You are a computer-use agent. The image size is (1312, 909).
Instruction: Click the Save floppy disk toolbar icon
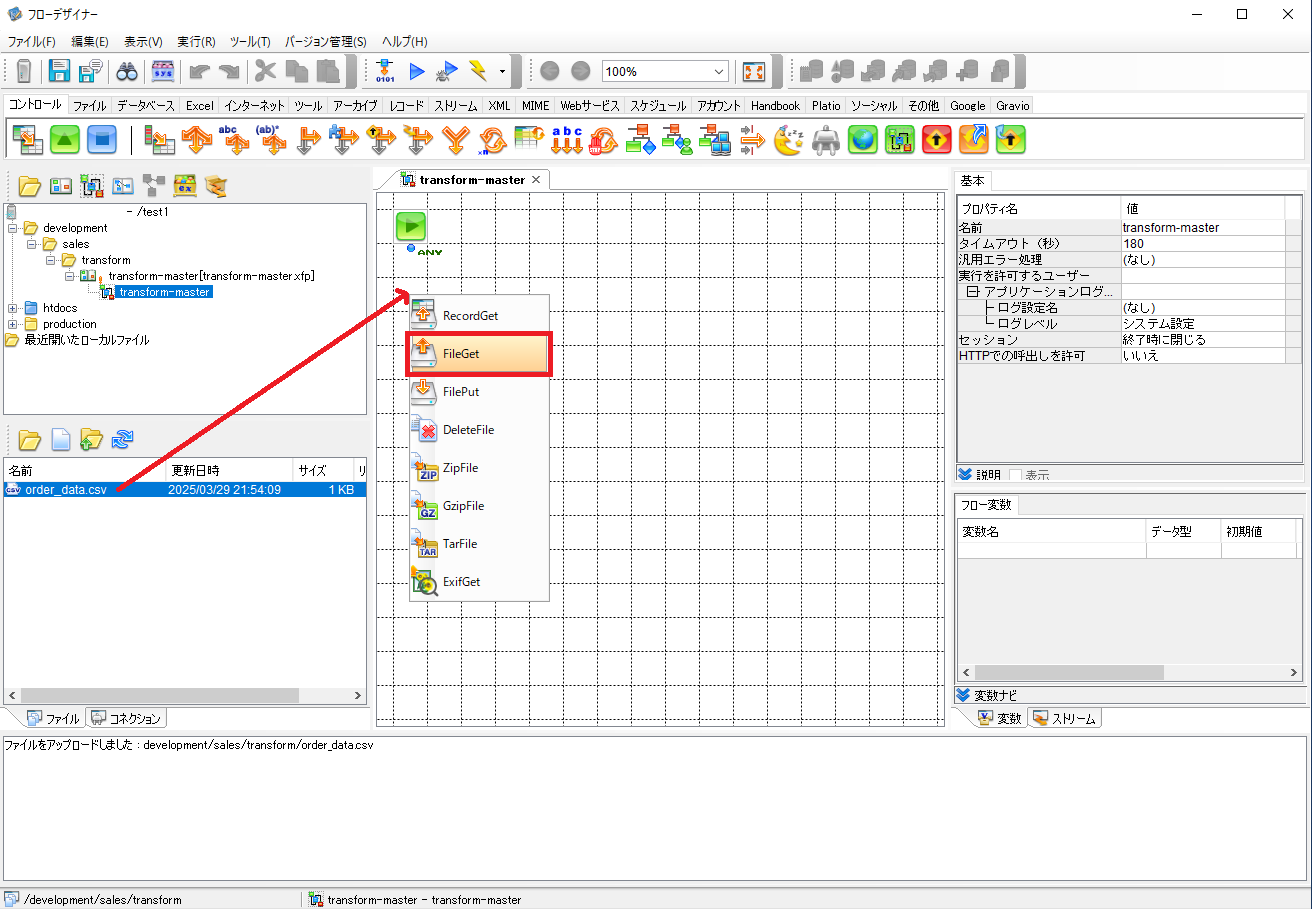pos(60,71)
